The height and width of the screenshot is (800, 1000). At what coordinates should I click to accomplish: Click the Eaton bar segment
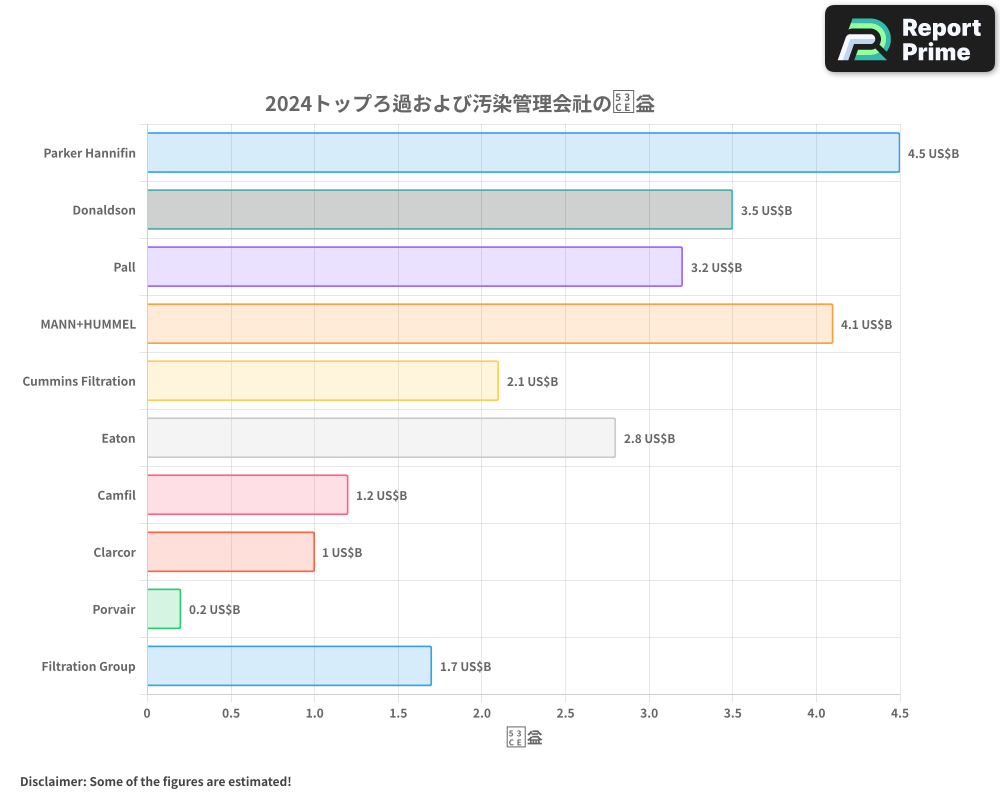380,438
